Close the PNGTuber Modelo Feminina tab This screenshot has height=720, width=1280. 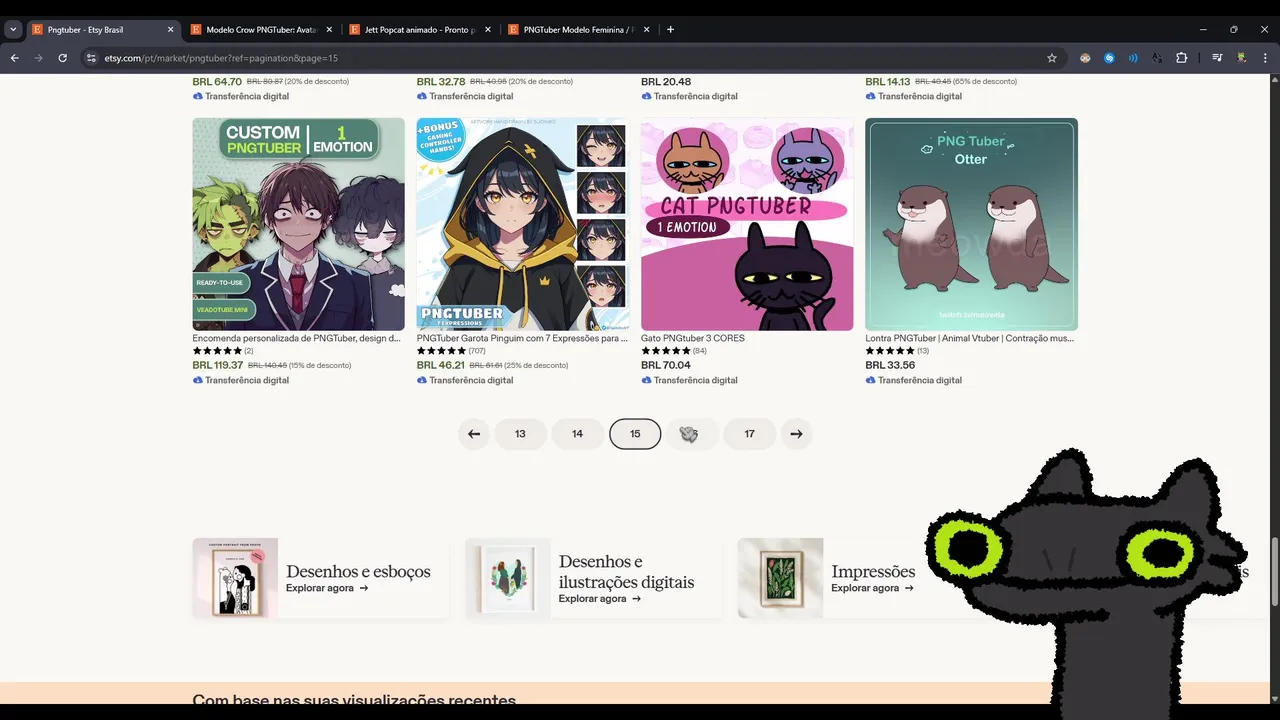pyautogui.click(x=647, y=30)
